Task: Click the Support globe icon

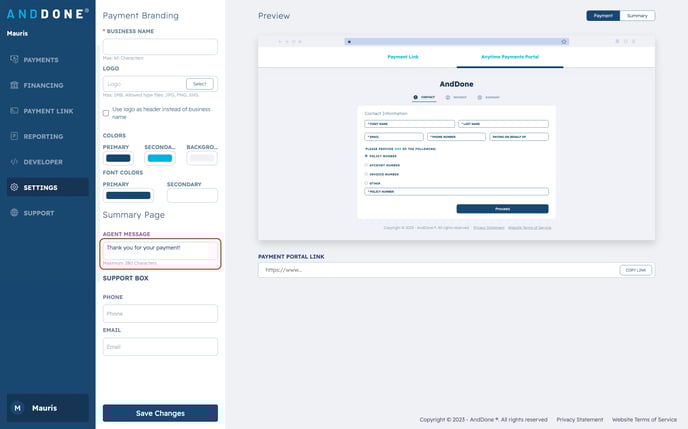Action: pos(14,213)
